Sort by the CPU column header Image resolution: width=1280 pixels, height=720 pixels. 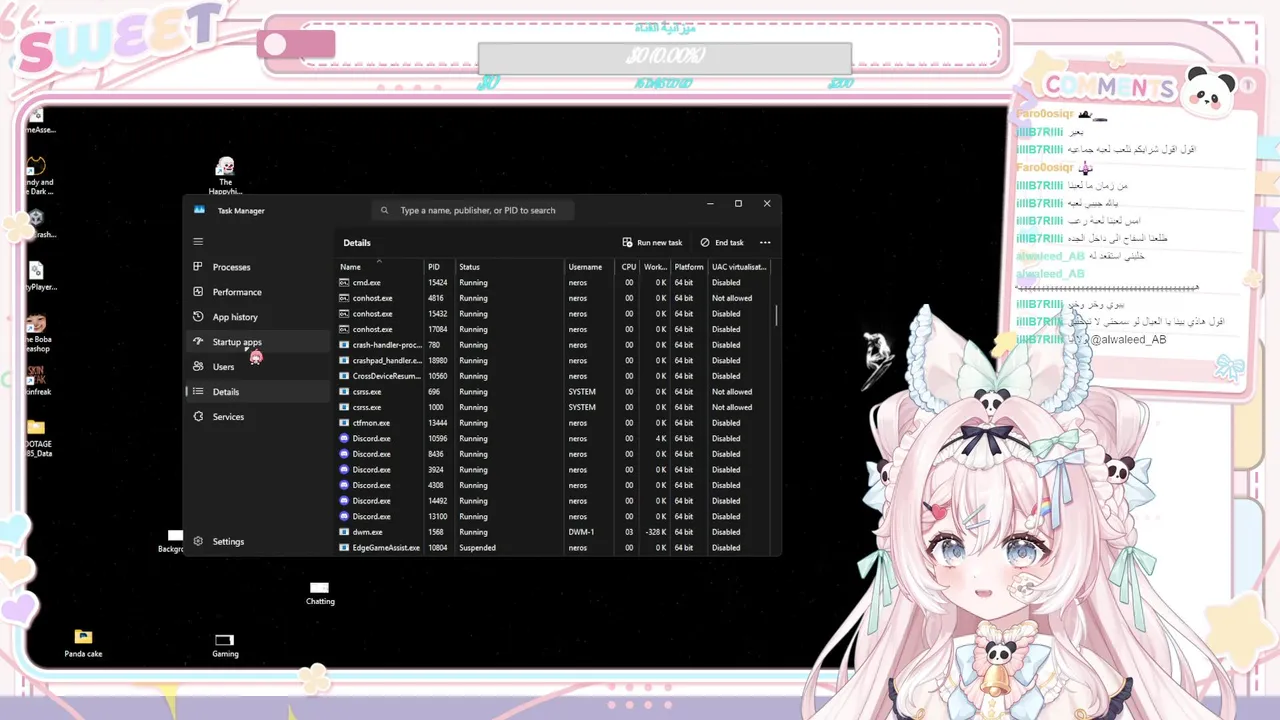point(628,267)
